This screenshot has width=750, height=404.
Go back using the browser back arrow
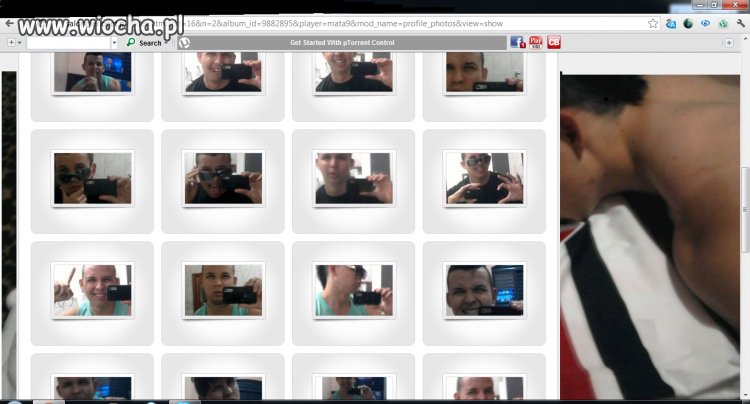[x=9, y=23]
